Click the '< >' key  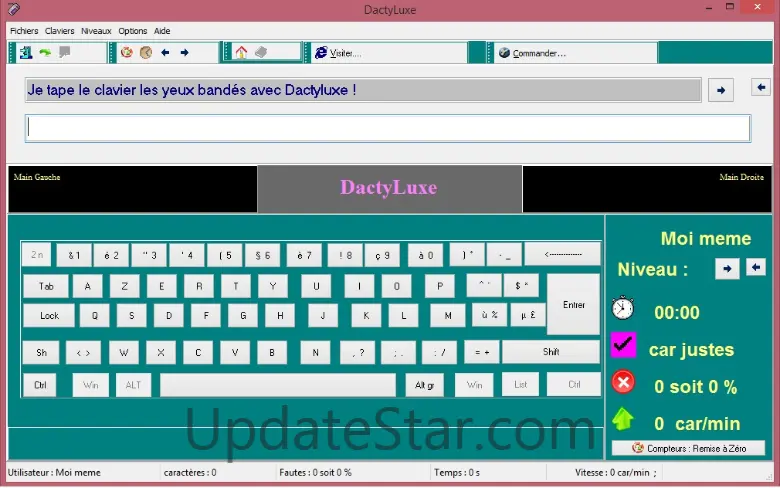[83, 353]
